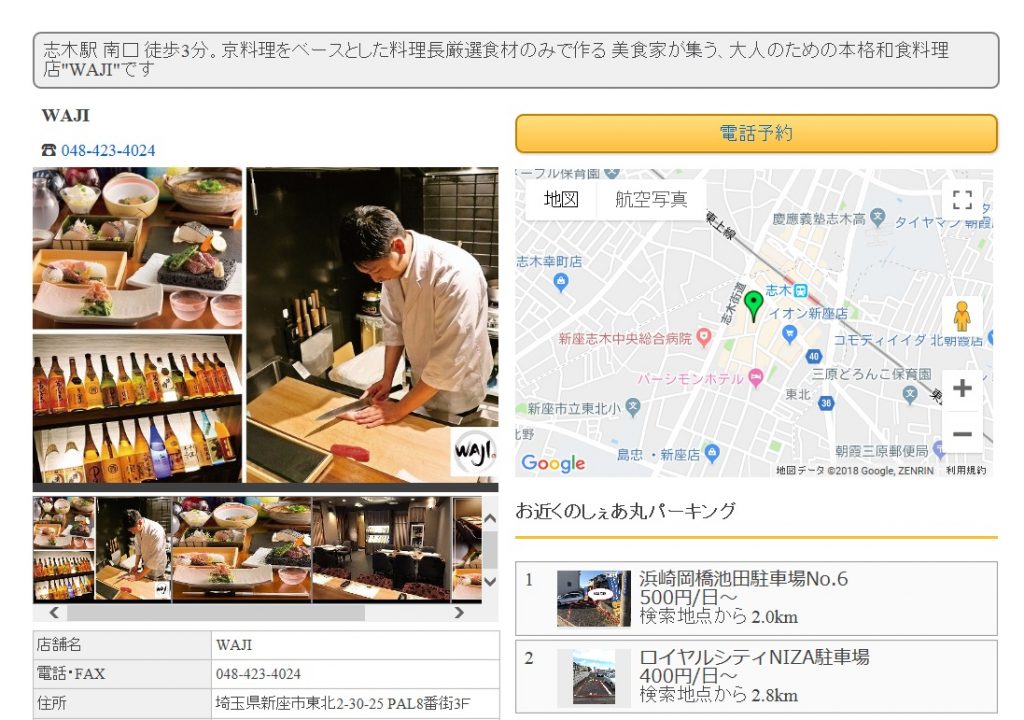Click the horizontal gallery scrollbar thumb
The height and width of the screenshot is (720, 1024).
216,612
